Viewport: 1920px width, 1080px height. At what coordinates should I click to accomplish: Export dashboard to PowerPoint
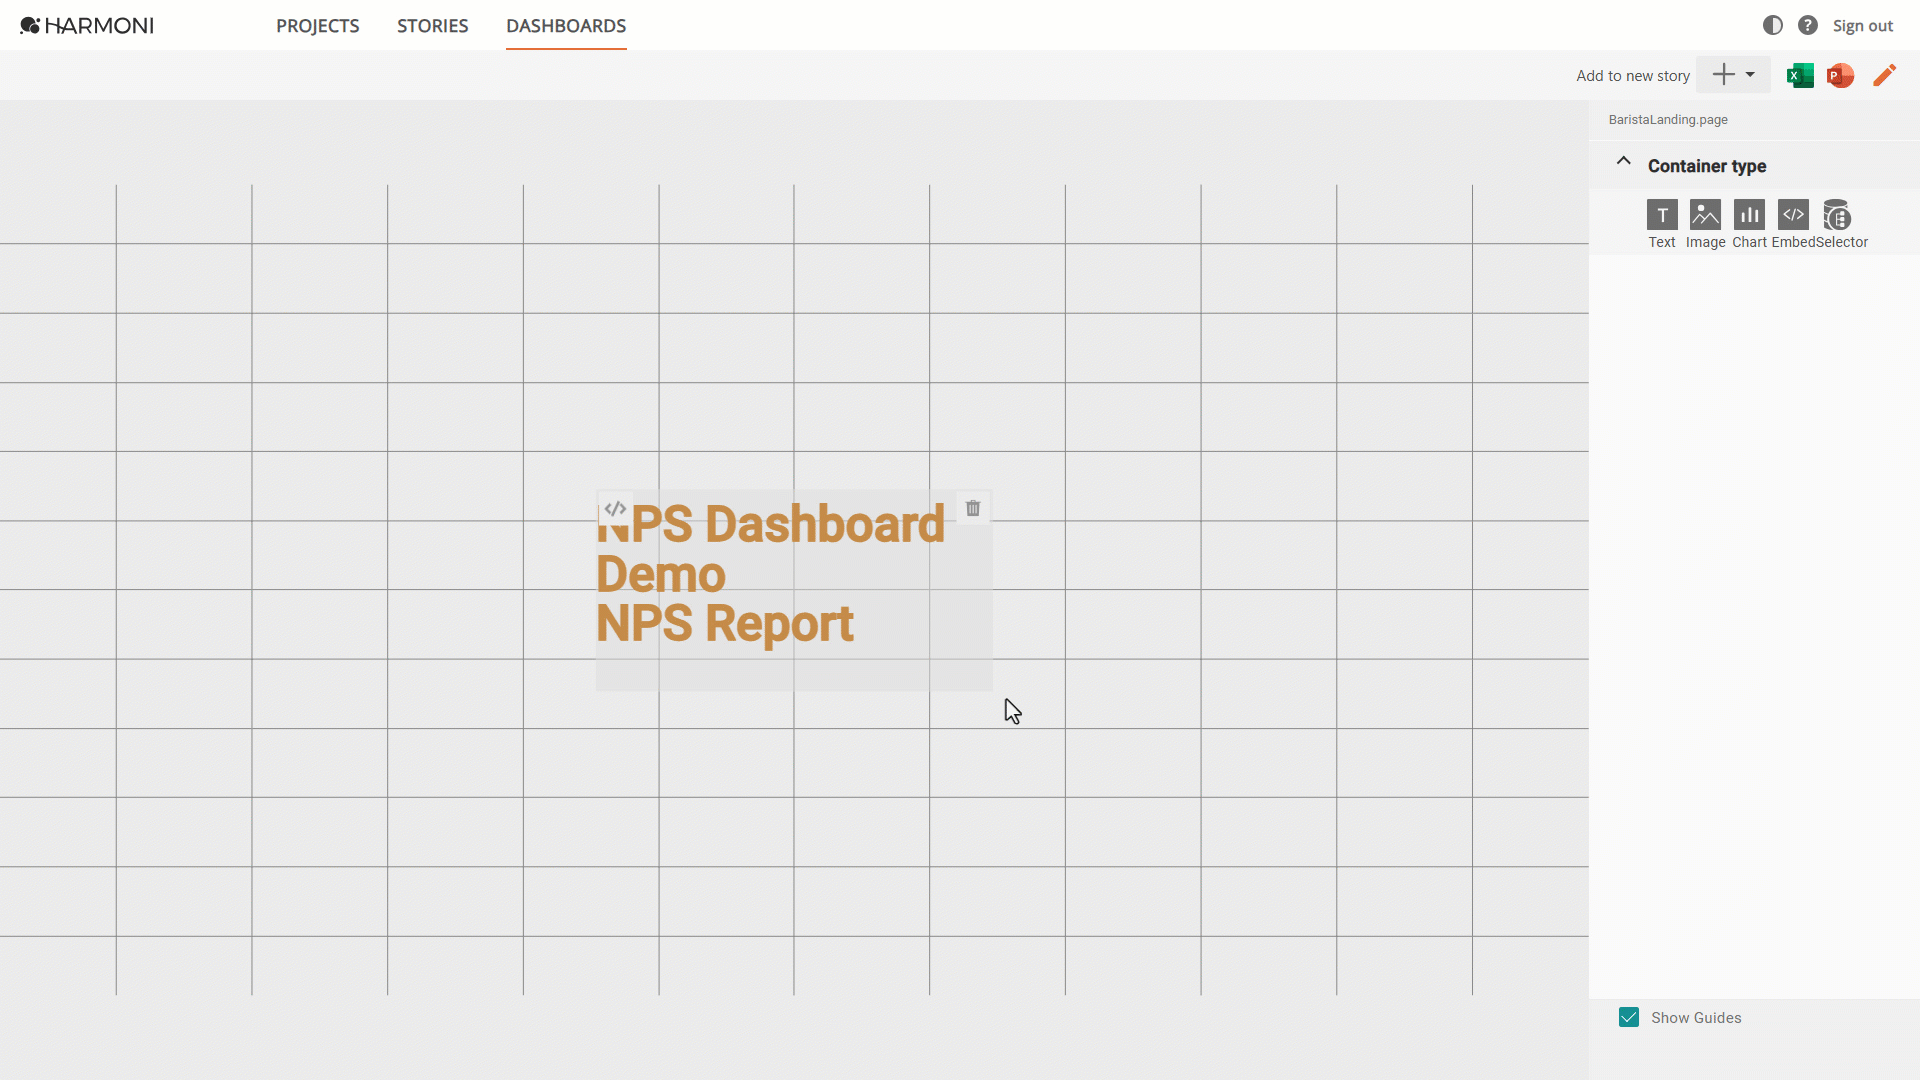pyautogui.click(x=1840, y=75)
